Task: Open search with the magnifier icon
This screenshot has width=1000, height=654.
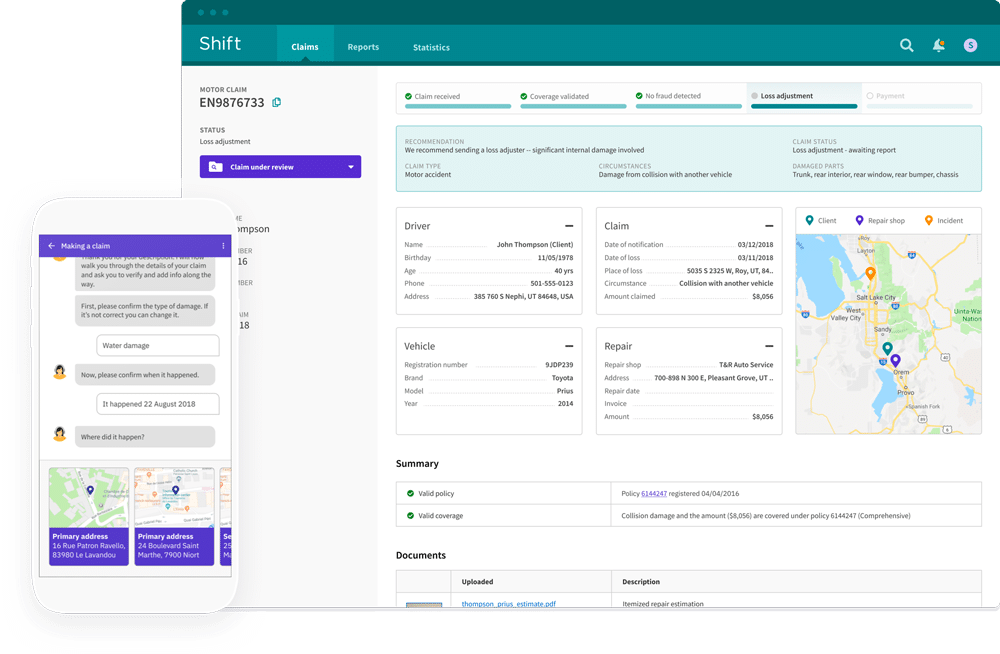Action: 906,45
